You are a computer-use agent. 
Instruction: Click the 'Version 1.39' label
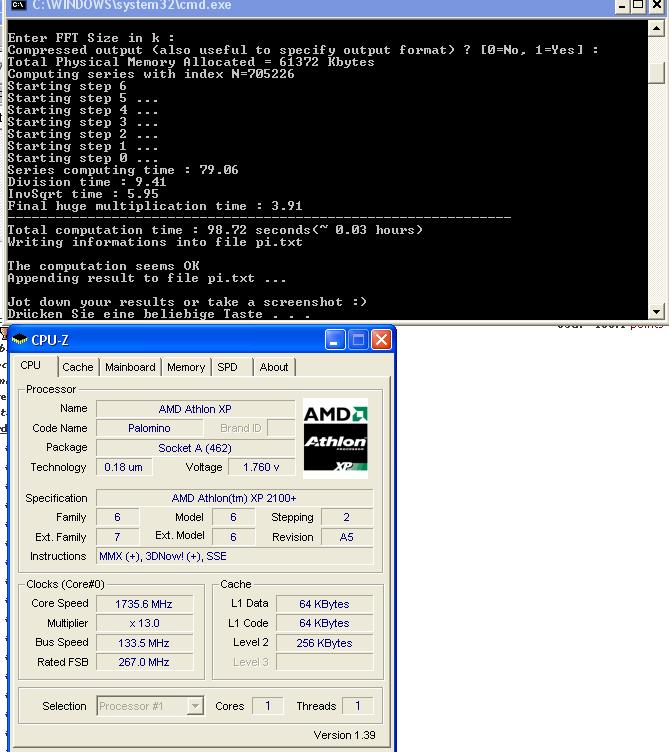[344, 735]
